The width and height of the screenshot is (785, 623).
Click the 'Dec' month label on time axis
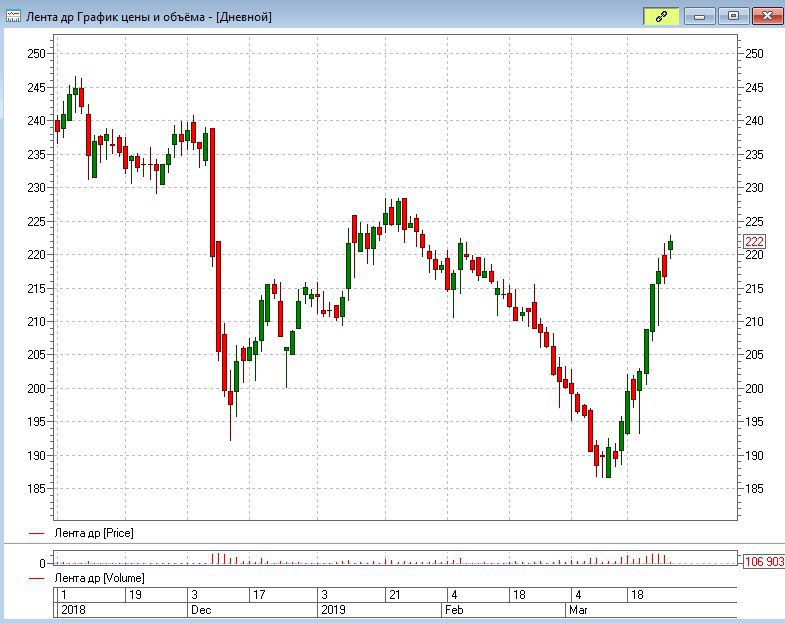[x=201, y=610]
